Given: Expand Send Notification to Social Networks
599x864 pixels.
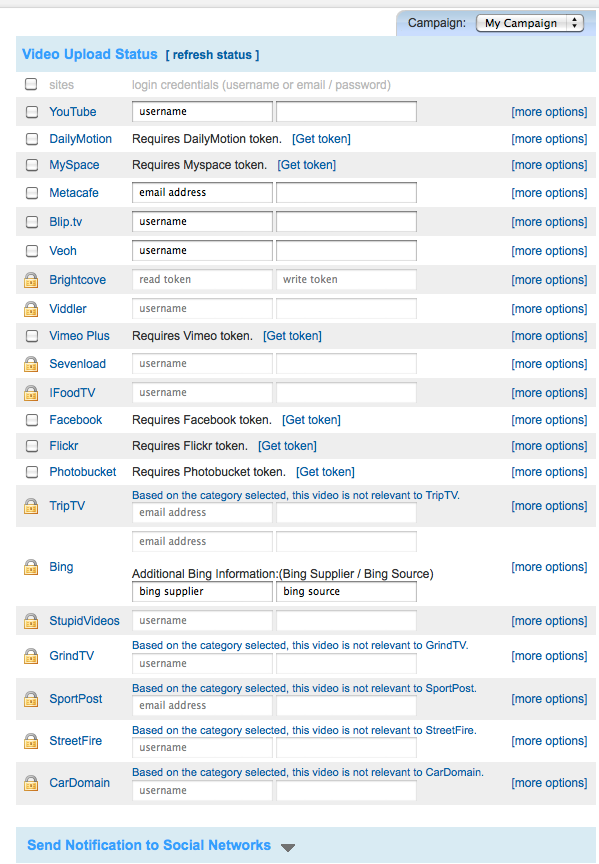Looking at the screenshot, I should tap(288, 847).
